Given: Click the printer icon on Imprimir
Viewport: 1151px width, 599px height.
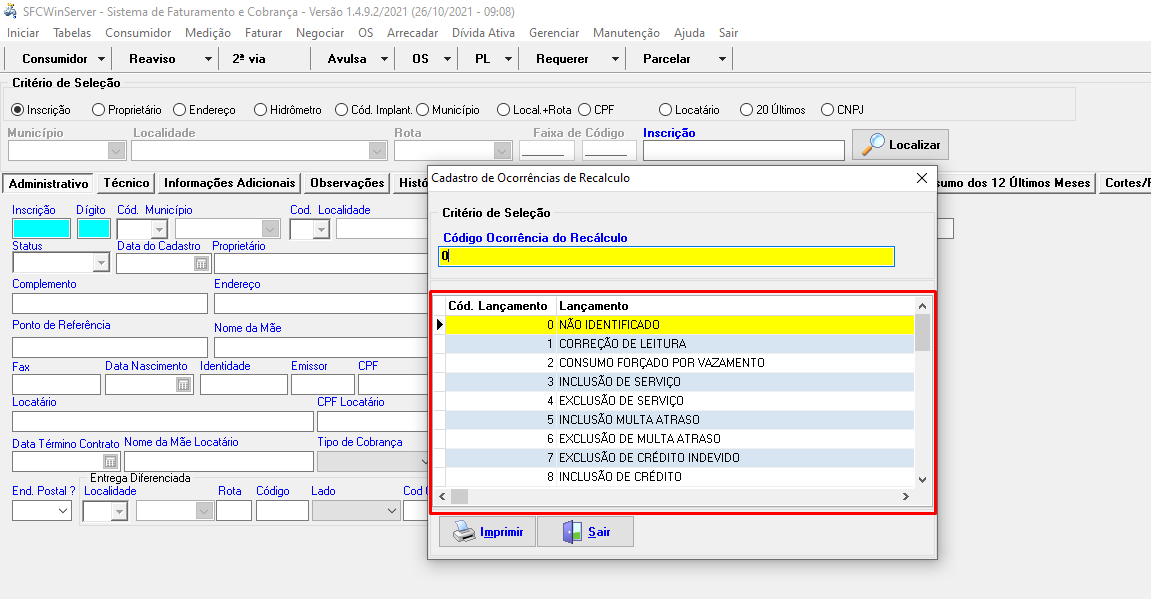Looking at the screenshot, I should click(464, 532).
